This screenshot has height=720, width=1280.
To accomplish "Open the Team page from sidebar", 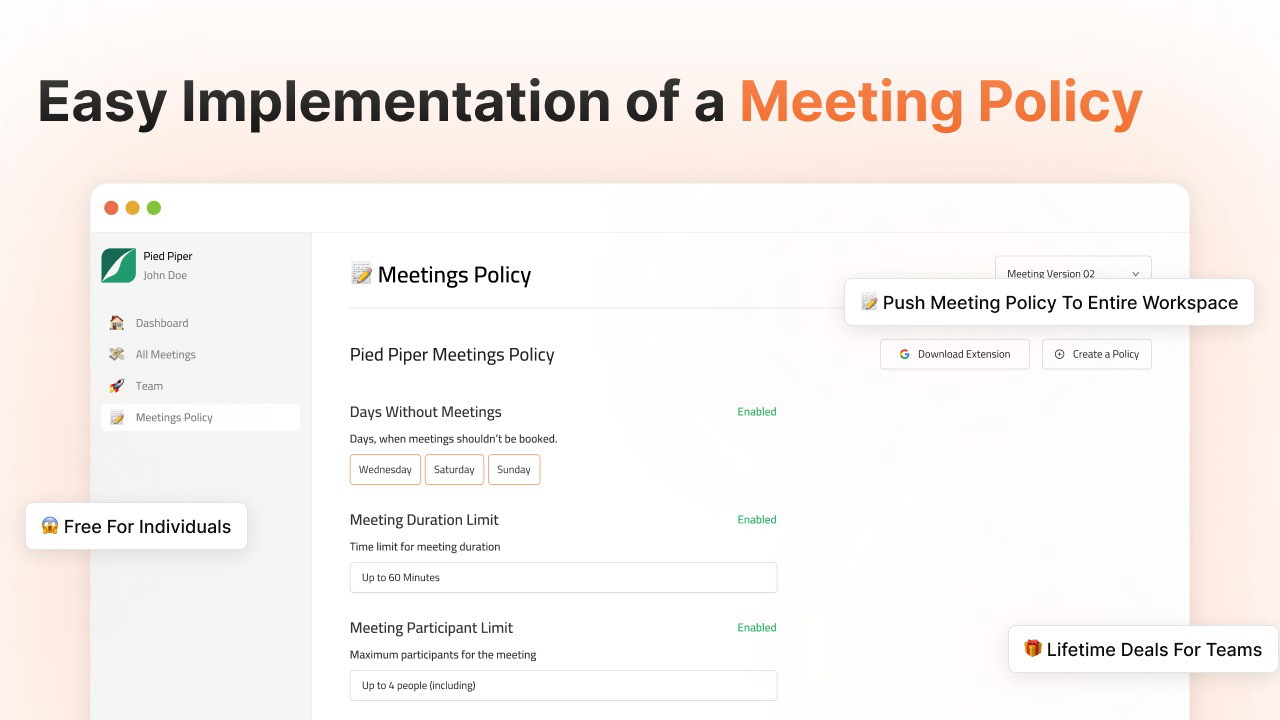I will 149,386.
